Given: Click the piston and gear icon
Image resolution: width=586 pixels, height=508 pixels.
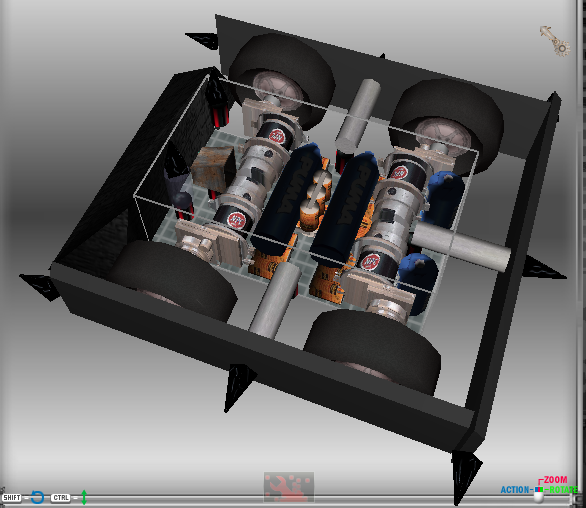Looking at the screenshot, I should click(555, 41).
